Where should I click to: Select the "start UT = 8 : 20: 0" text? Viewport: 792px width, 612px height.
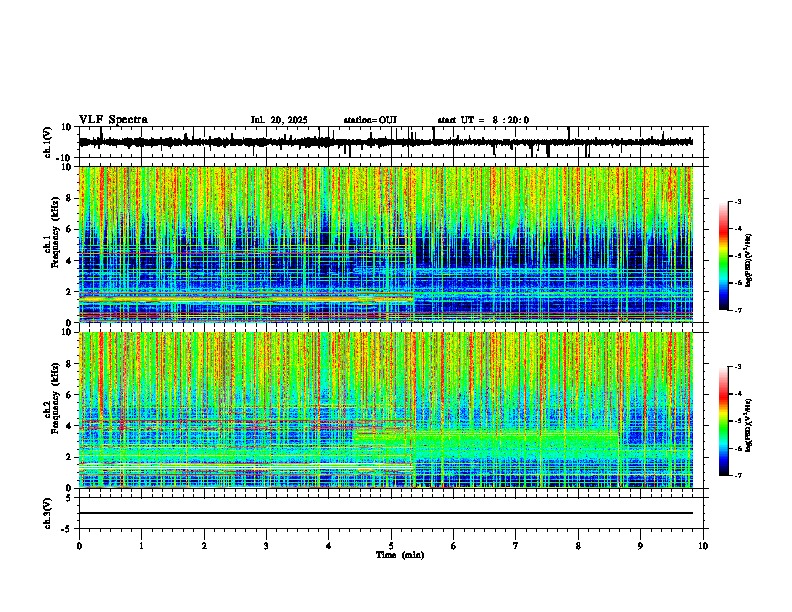coord(483,120)
